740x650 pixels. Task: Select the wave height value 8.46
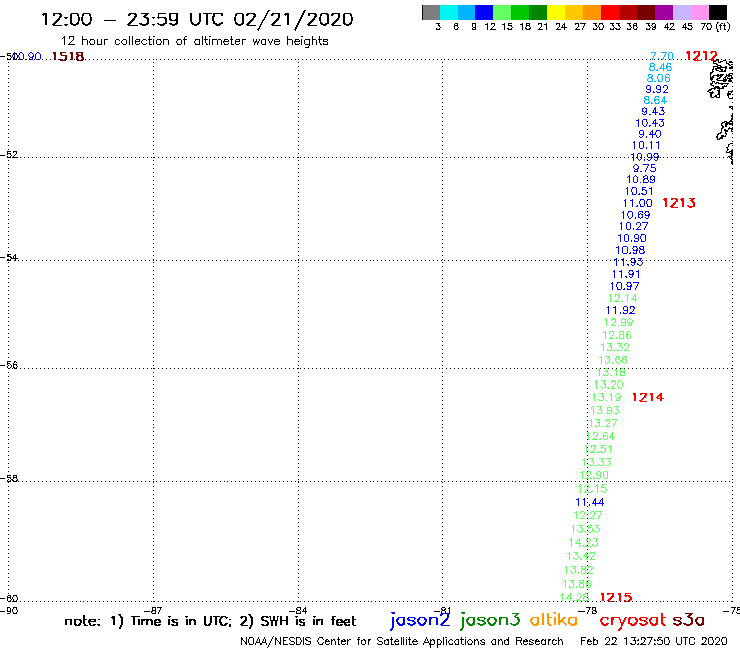pyautogui.click(x=660, y=67)
